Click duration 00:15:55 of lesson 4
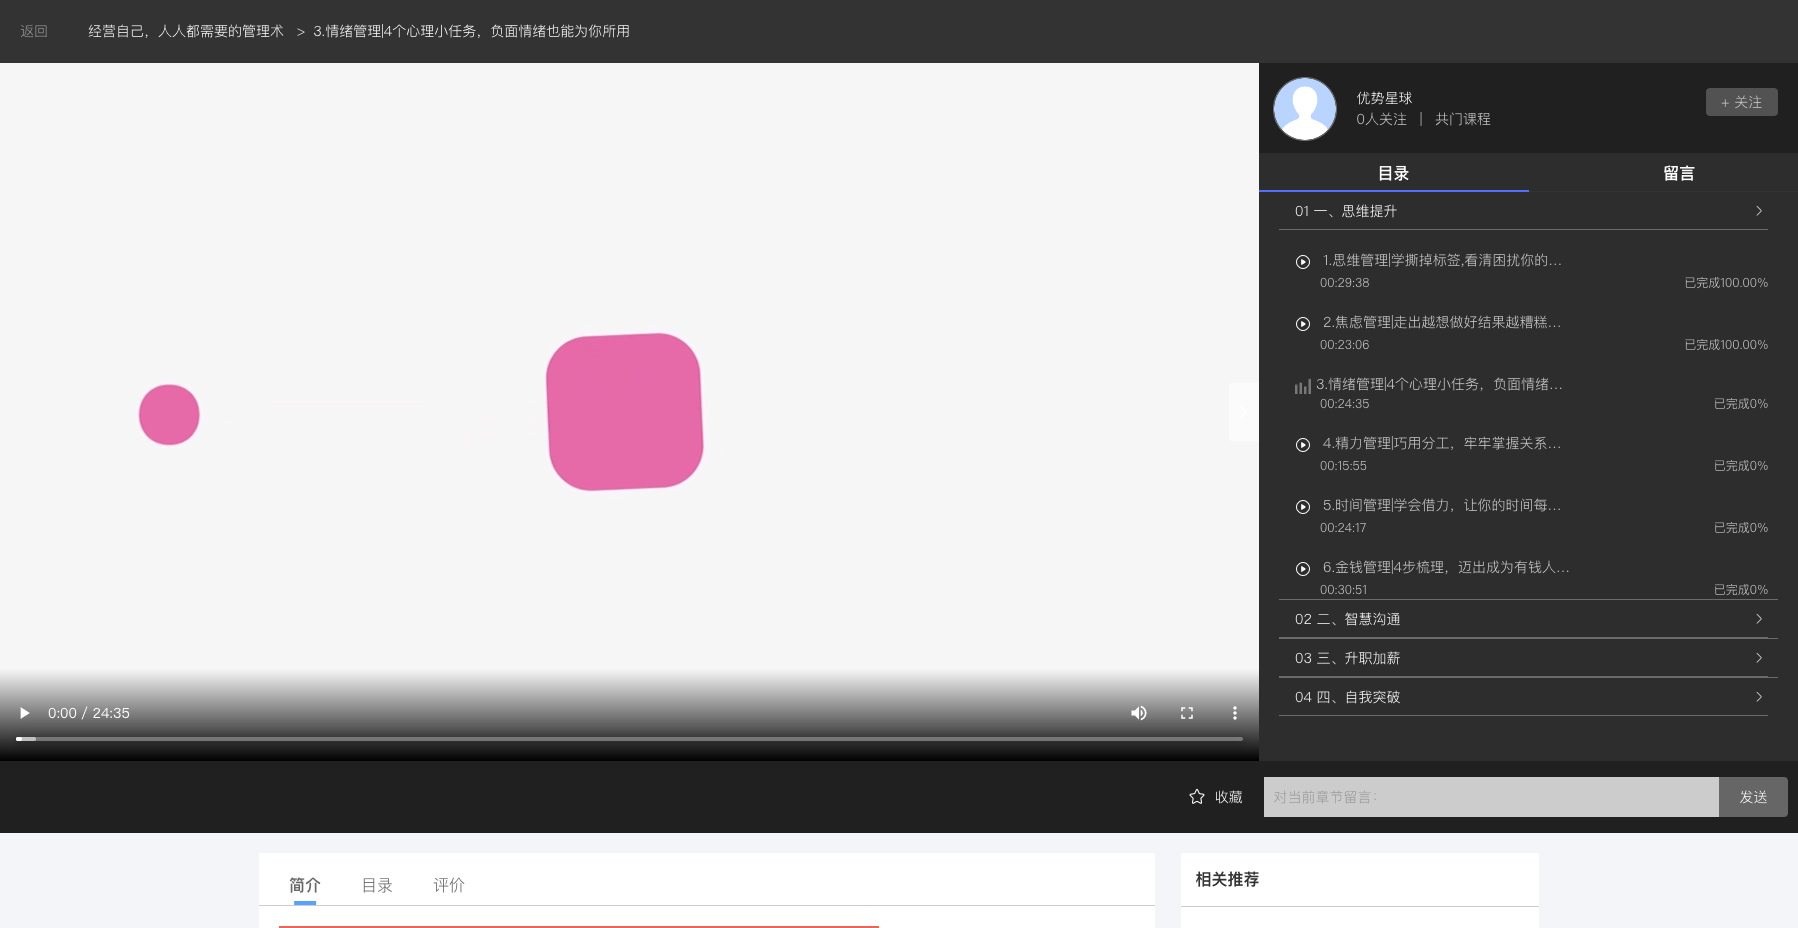The width and height of the screenshot is (1798, 928). click(x=1343, y=466)
